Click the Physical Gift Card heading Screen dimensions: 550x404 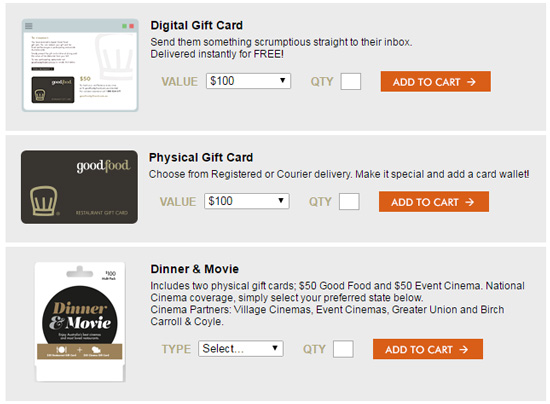(x=201, y=157)
